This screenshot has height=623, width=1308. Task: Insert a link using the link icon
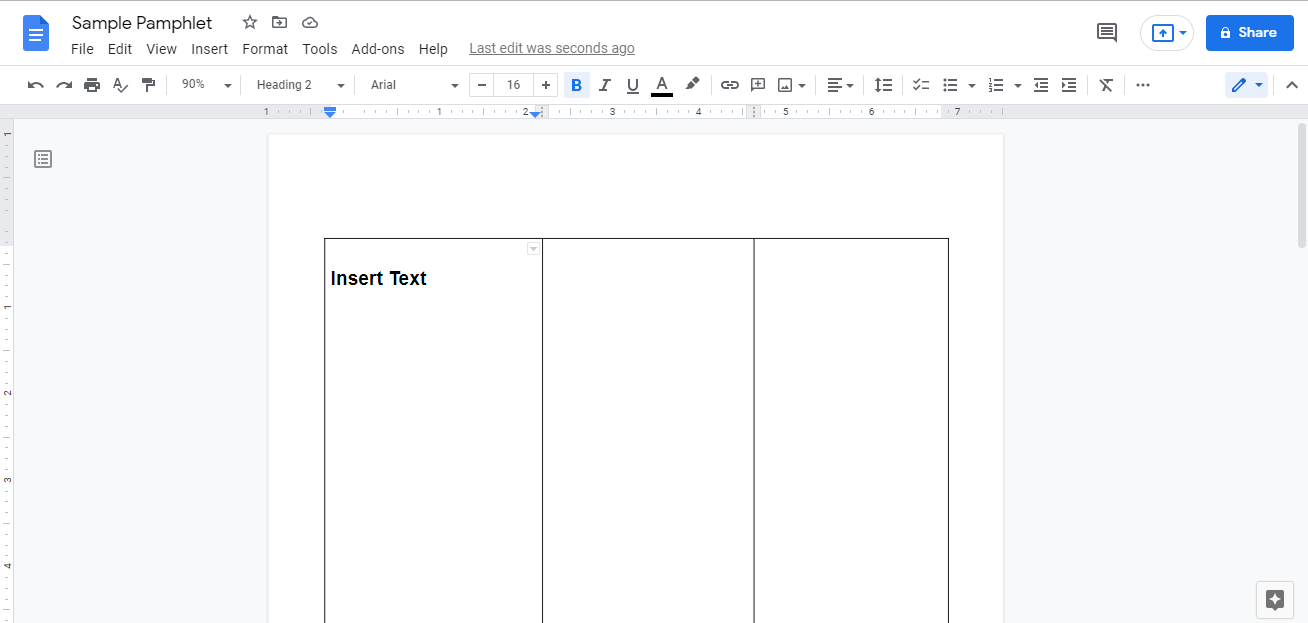729,85
